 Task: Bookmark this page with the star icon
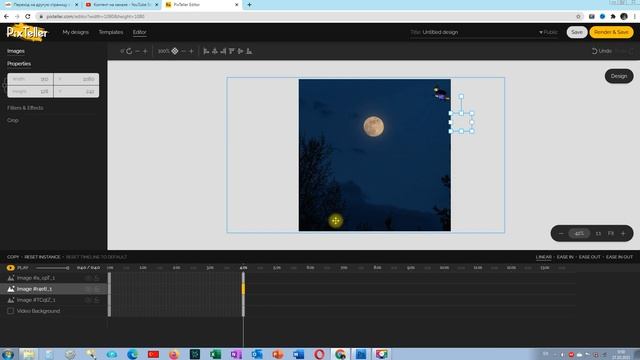[x=578, y=16]
